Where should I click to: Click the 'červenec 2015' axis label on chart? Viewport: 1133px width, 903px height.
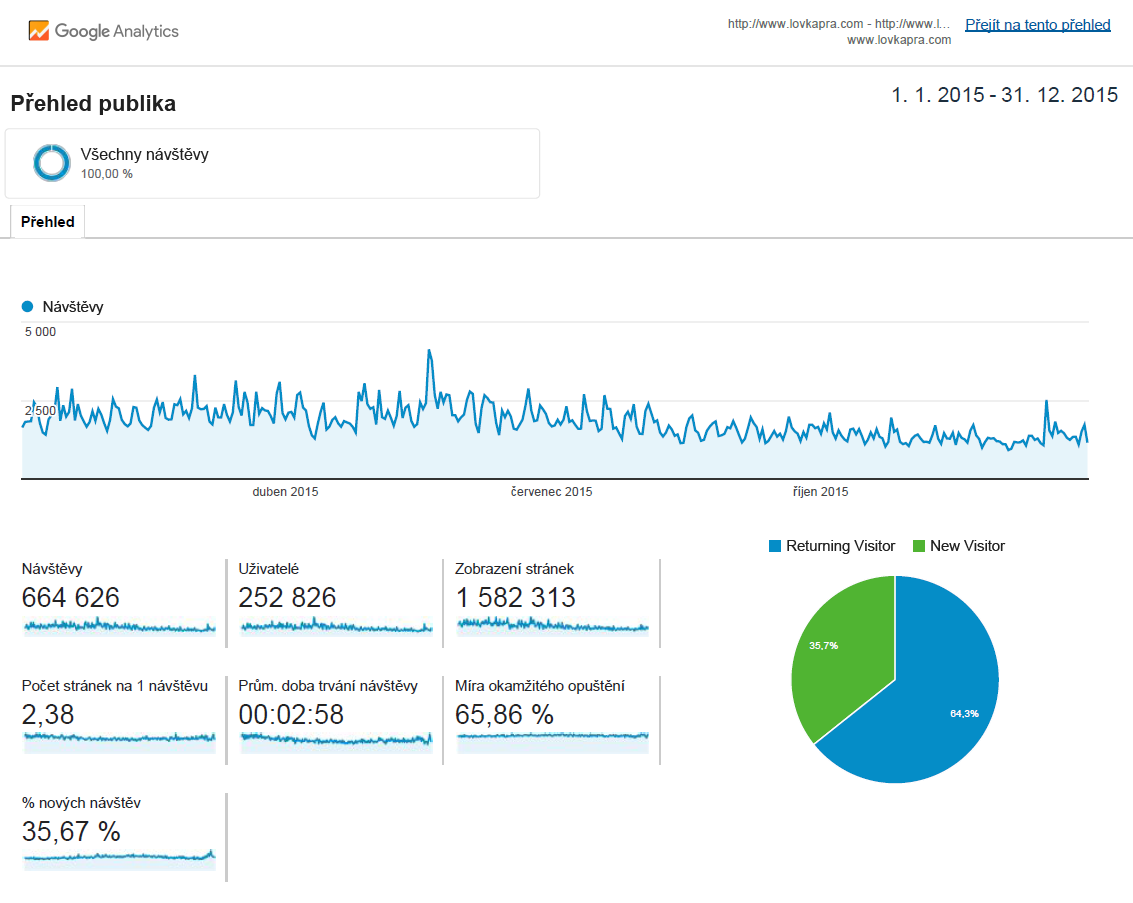(x=551, y=492)
